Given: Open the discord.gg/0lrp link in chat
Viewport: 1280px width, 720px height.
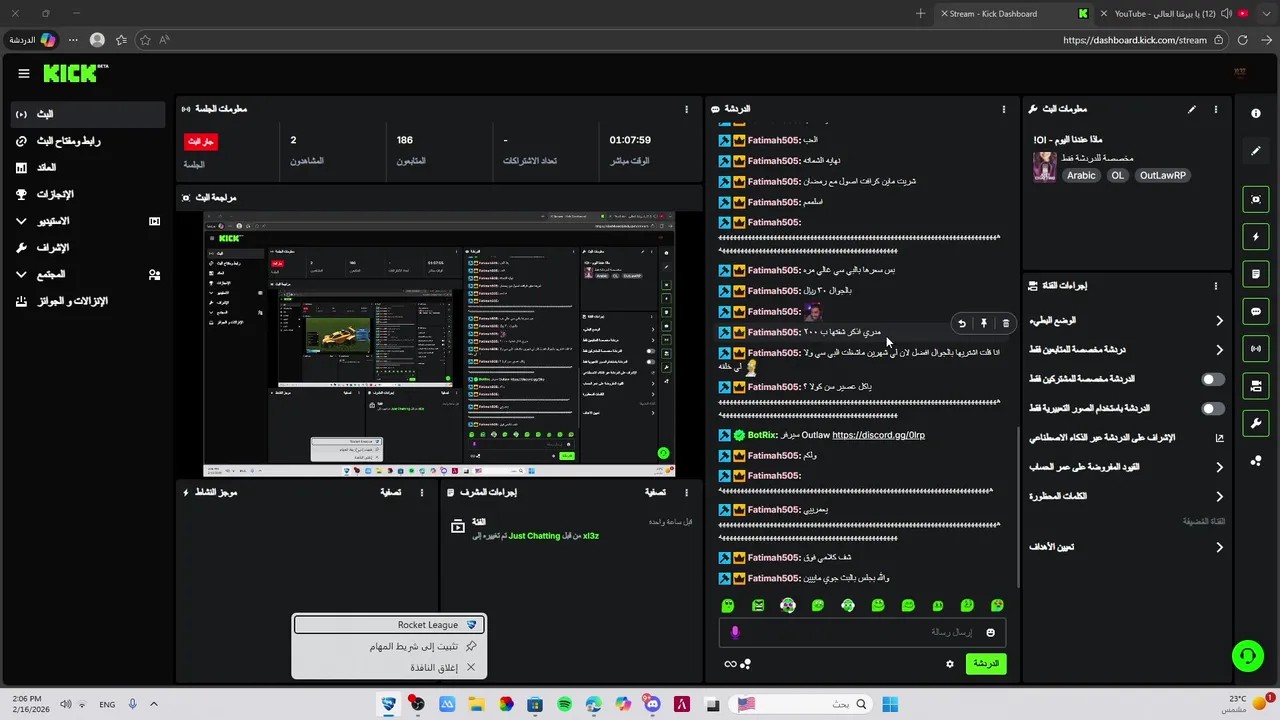Looking at the screenshot, I should pos(878,435).
